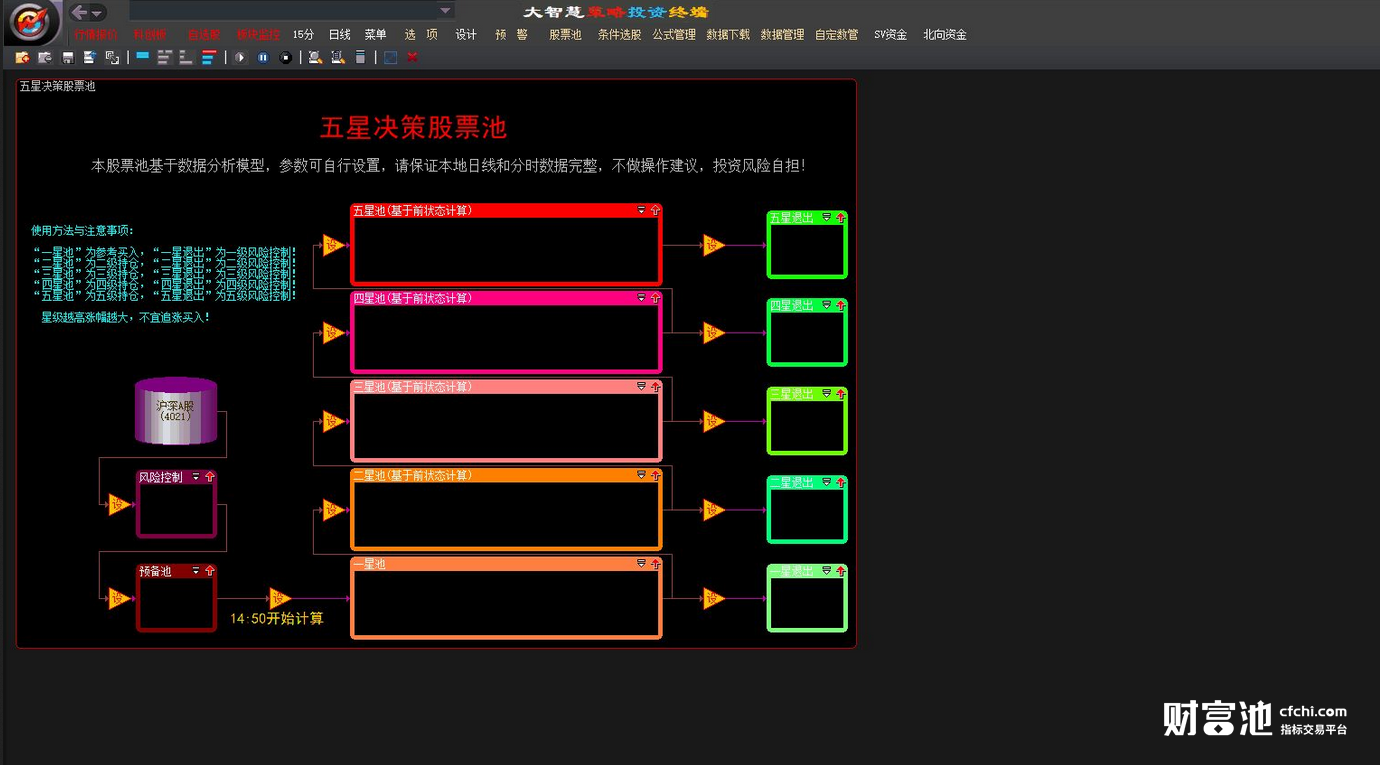This screenshot has height=765, width=1380.
Task: Click the red up arrow on 五星池
Action: point(655,211)
